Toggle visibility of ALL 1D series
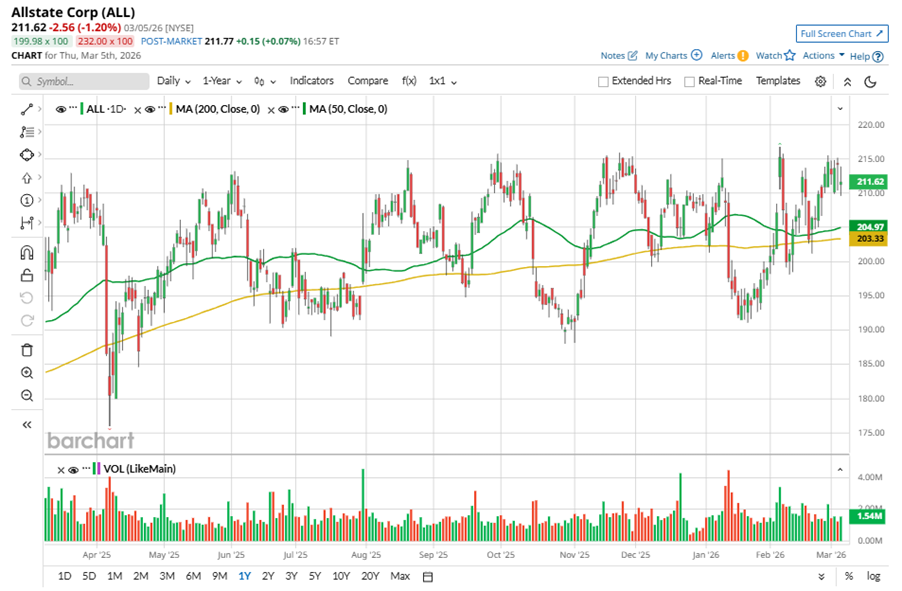The height and width of the screenshot is (591, 902). [60, 109]
